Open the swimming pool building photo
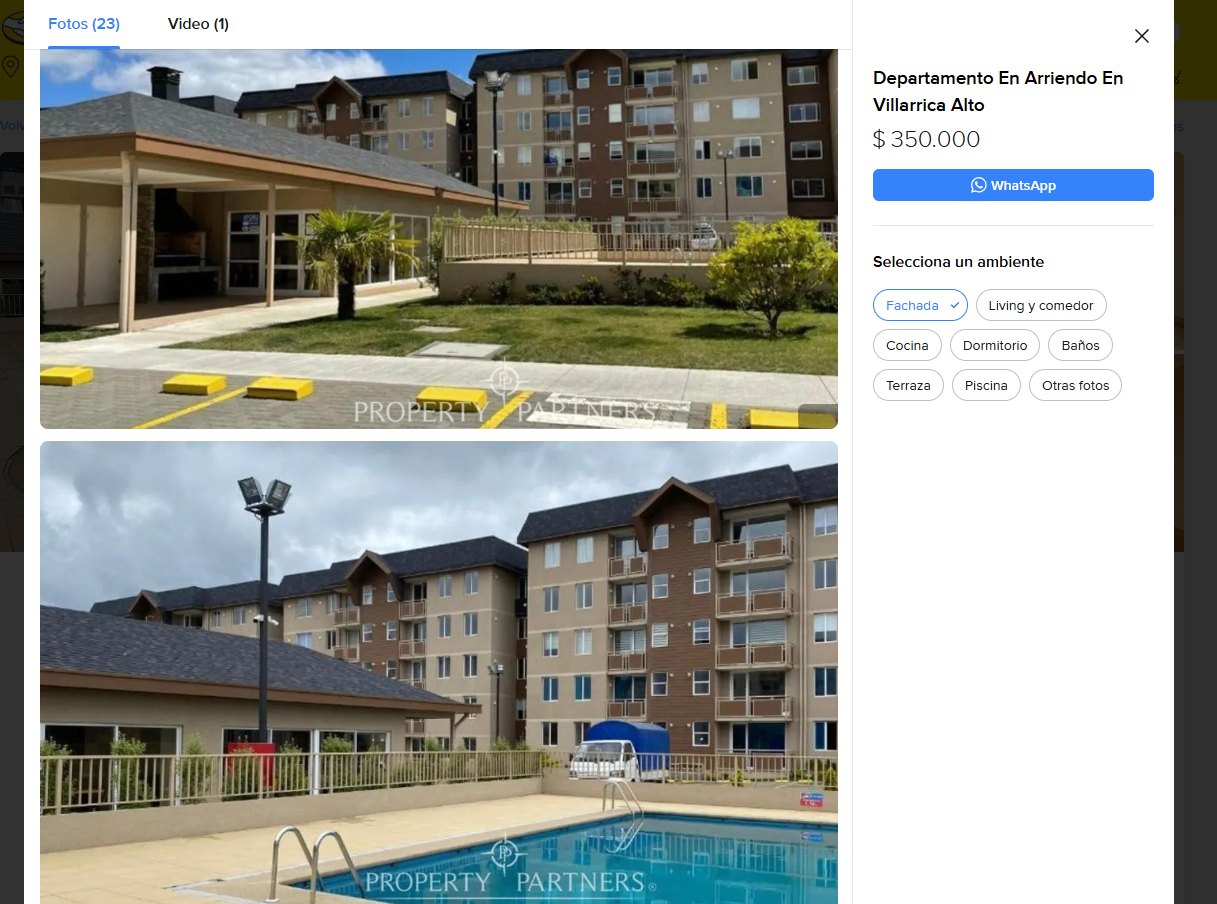This screenshot has width=1217, height=904. pyautogui.click(x=439, y=672)
